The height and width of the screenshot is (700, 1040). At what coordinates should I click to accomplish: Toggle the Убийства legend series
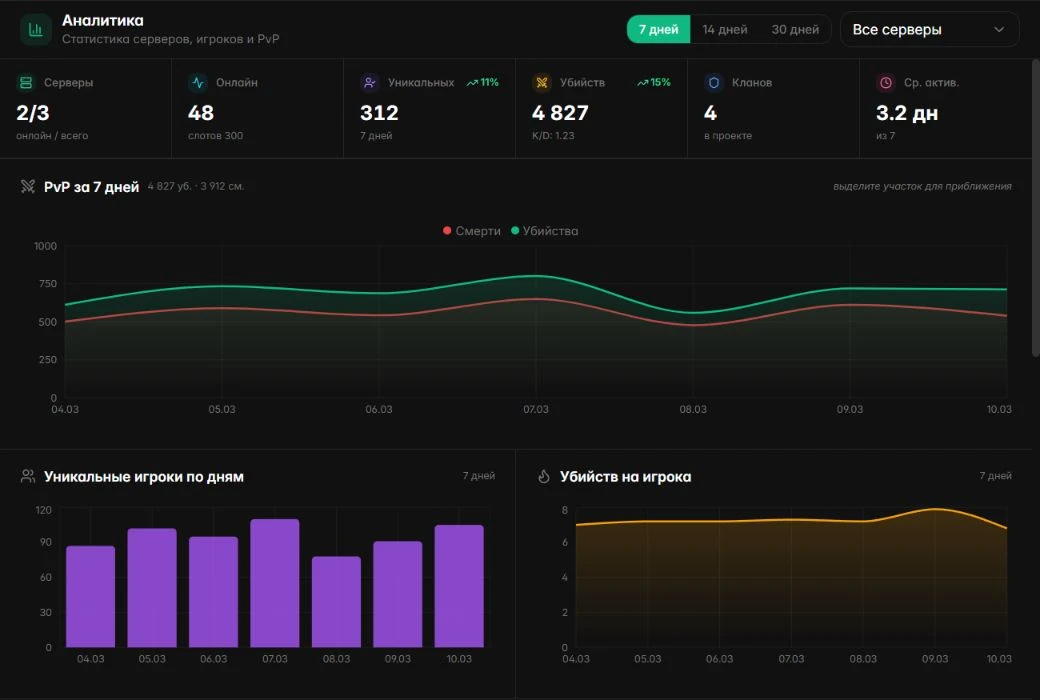coord(545,231)
